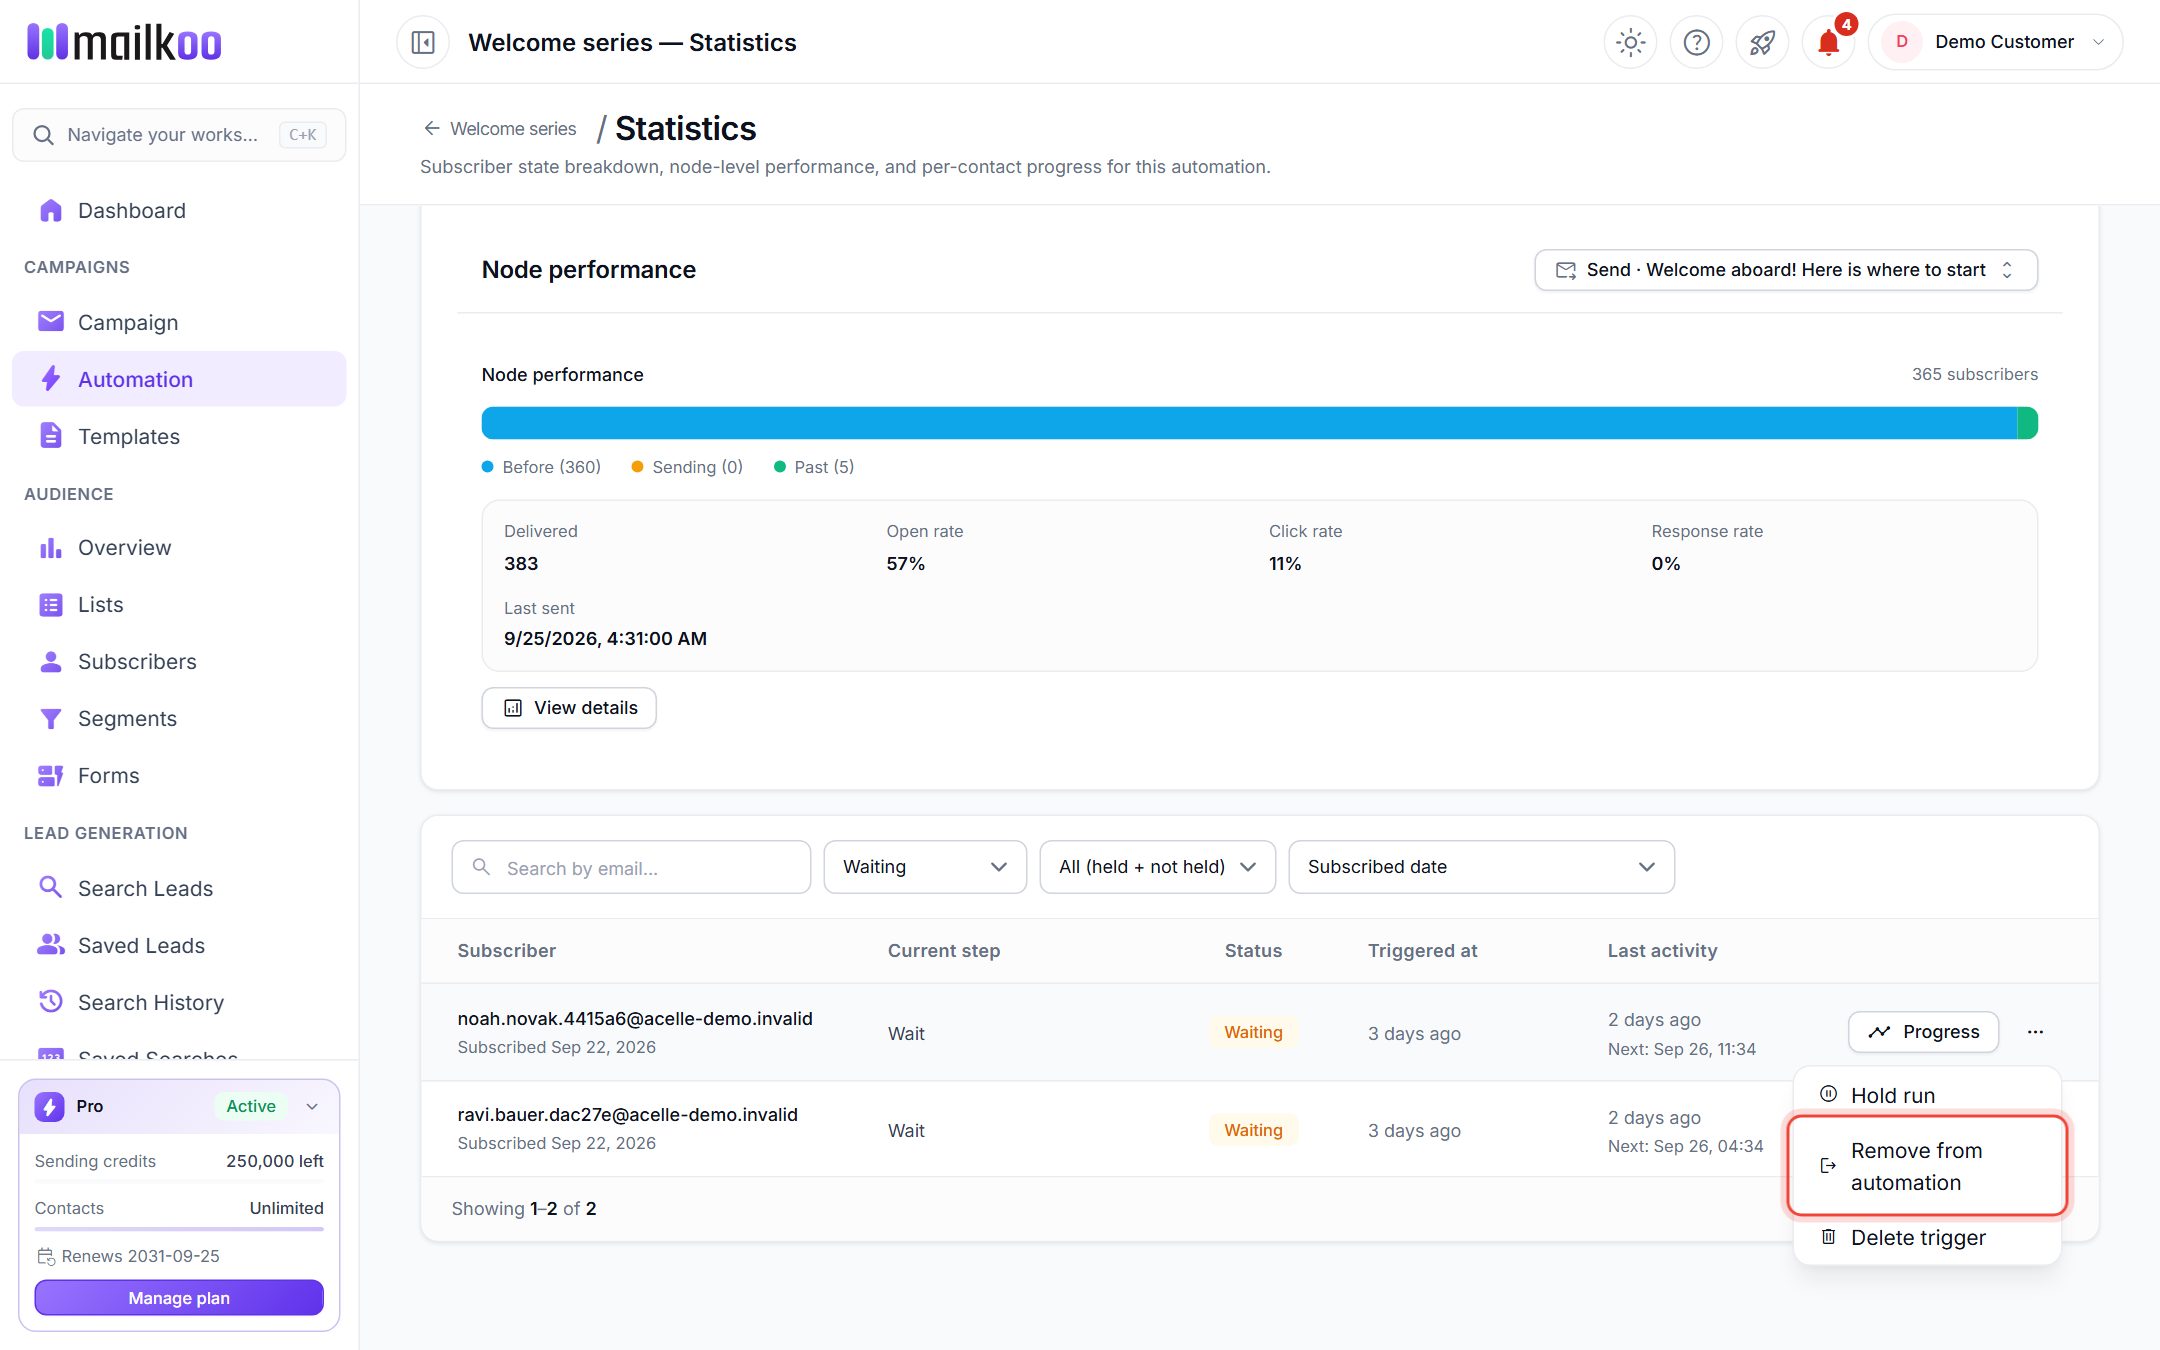Image resolution: width=2160 pixels, height=1350 pixels.
Task: Open All (held + not held) dropdown
Action: [1158, 867]
